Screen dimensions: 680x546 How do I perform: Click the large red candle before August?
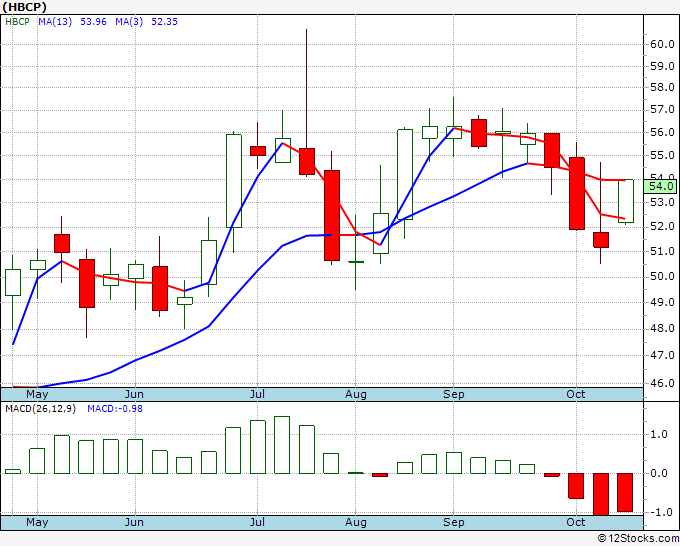tap(332, 216)
